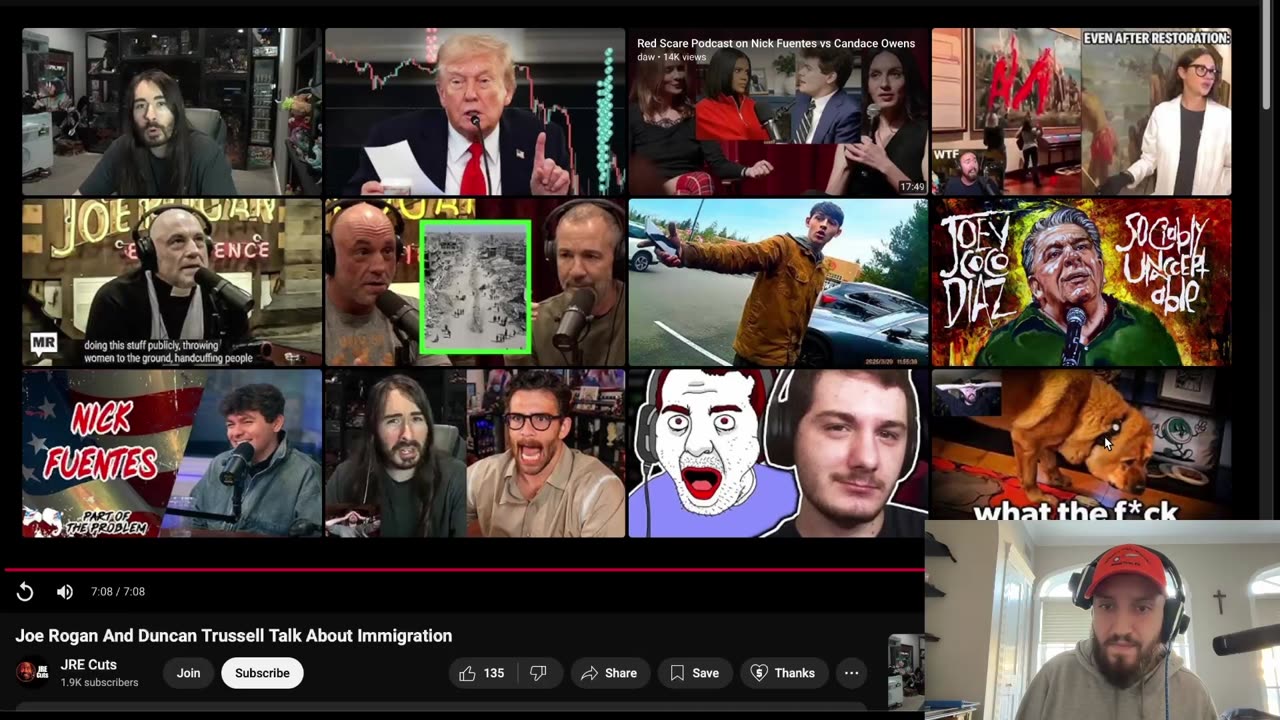Replay the video with the replay icon
Screen dimensions: 1280x720
[x=25, y=592]
